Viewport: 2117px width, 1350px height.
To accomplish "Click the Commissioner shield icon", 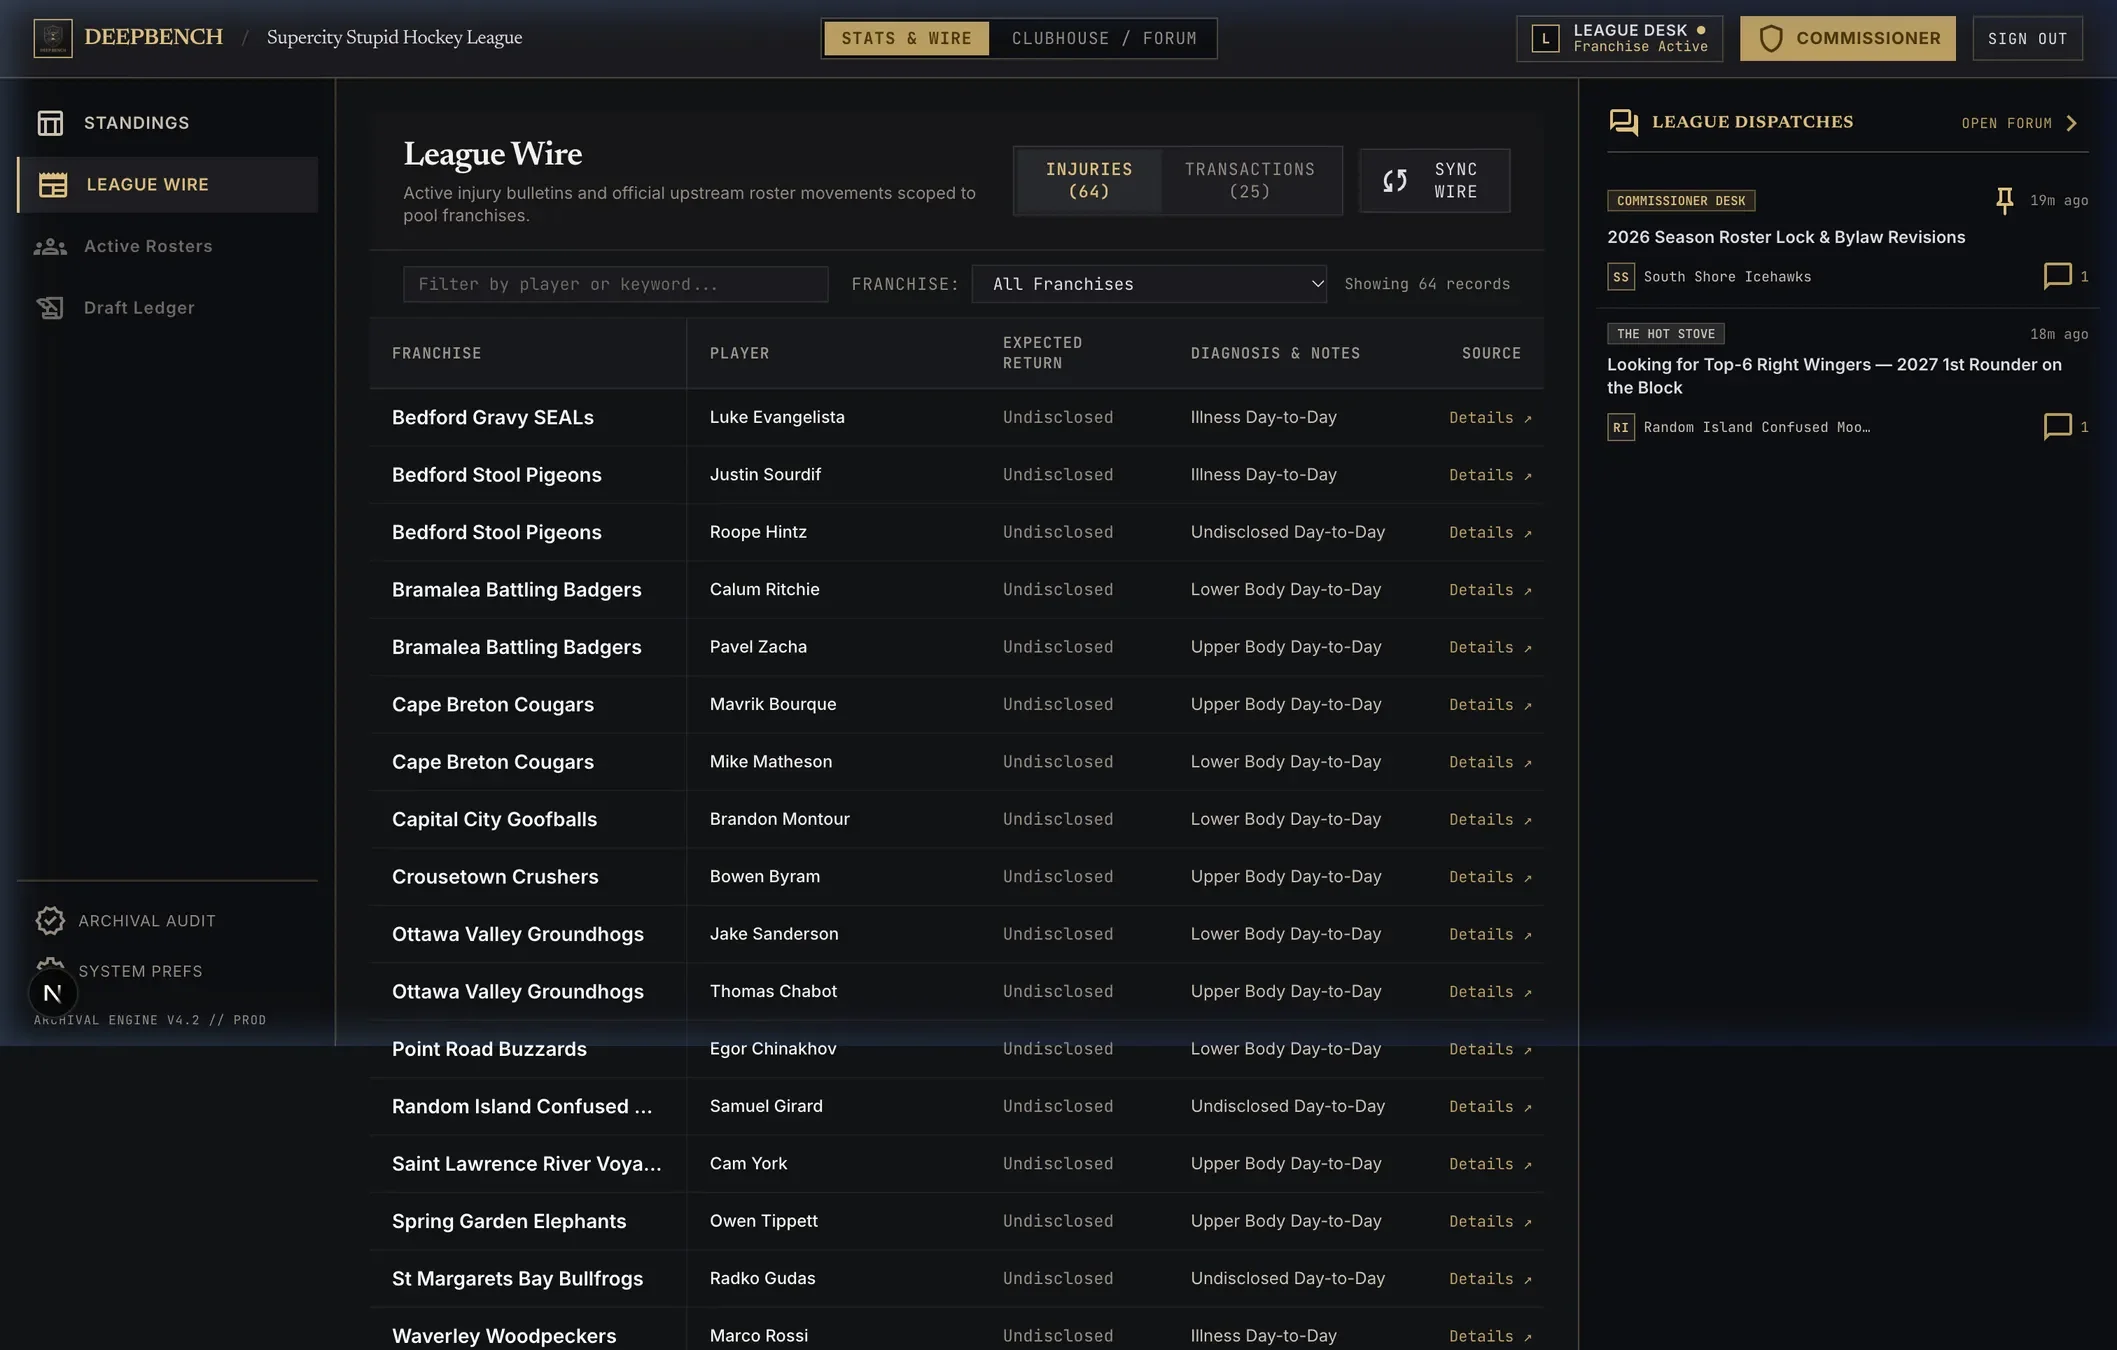I will [1771, 39].
